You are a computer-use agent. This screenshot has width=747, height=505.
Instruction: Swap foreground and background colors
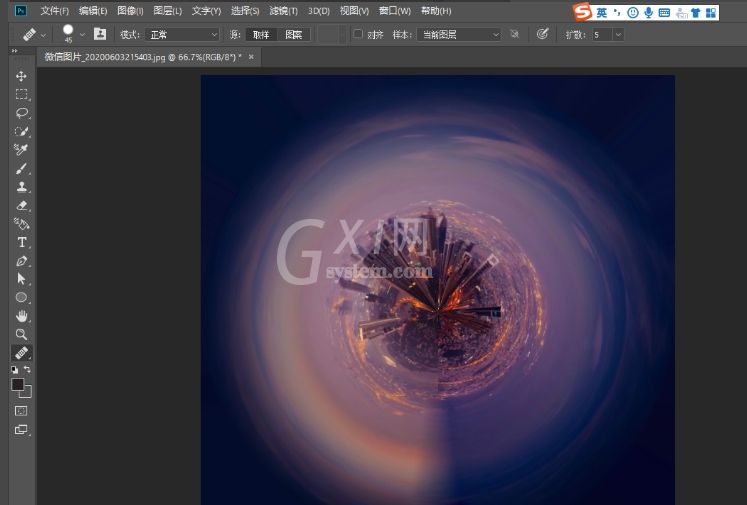tap(27, 369)
